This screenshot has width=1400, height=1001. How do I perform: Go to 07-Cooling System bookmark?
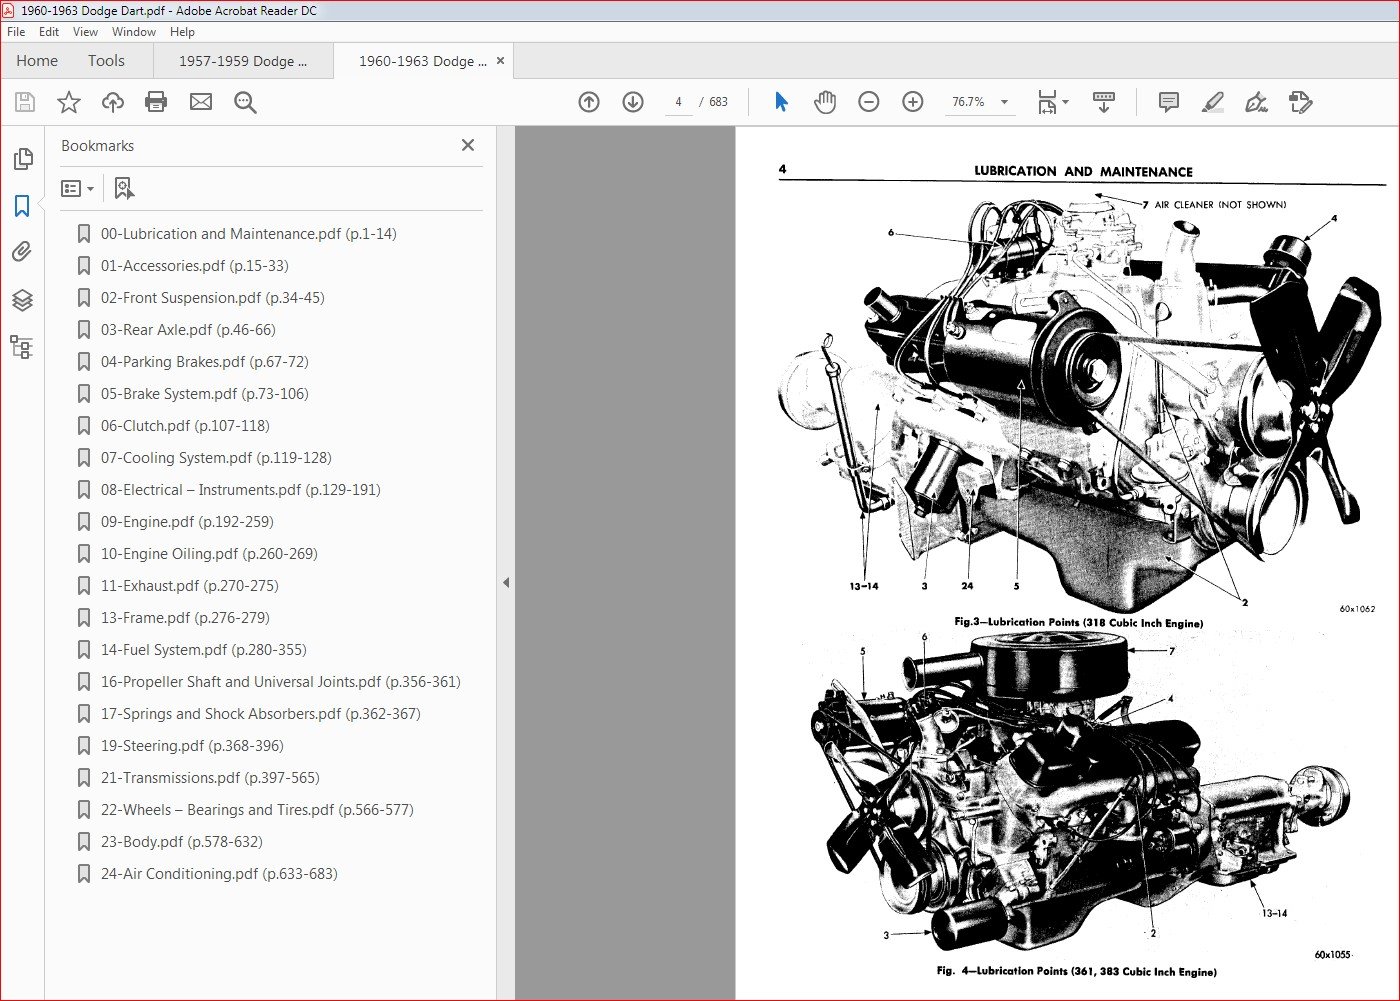pyautogui.click(x=216, y=458)
